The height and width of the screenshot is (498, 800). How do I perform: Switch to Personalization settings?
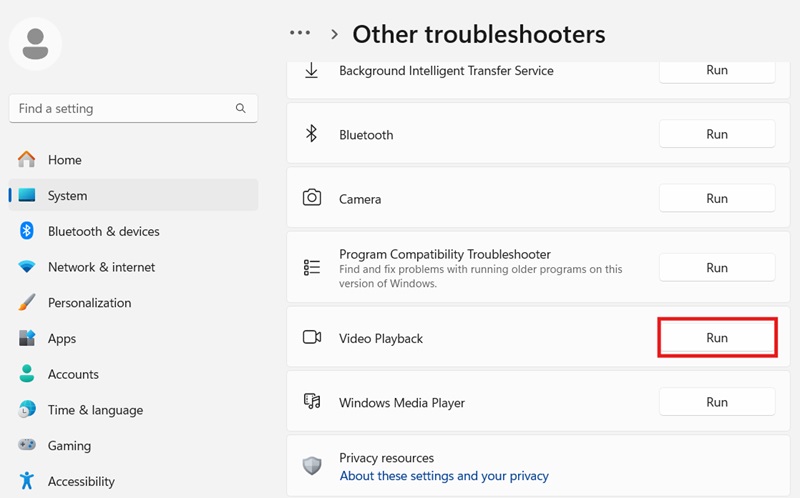click(134, 303)
